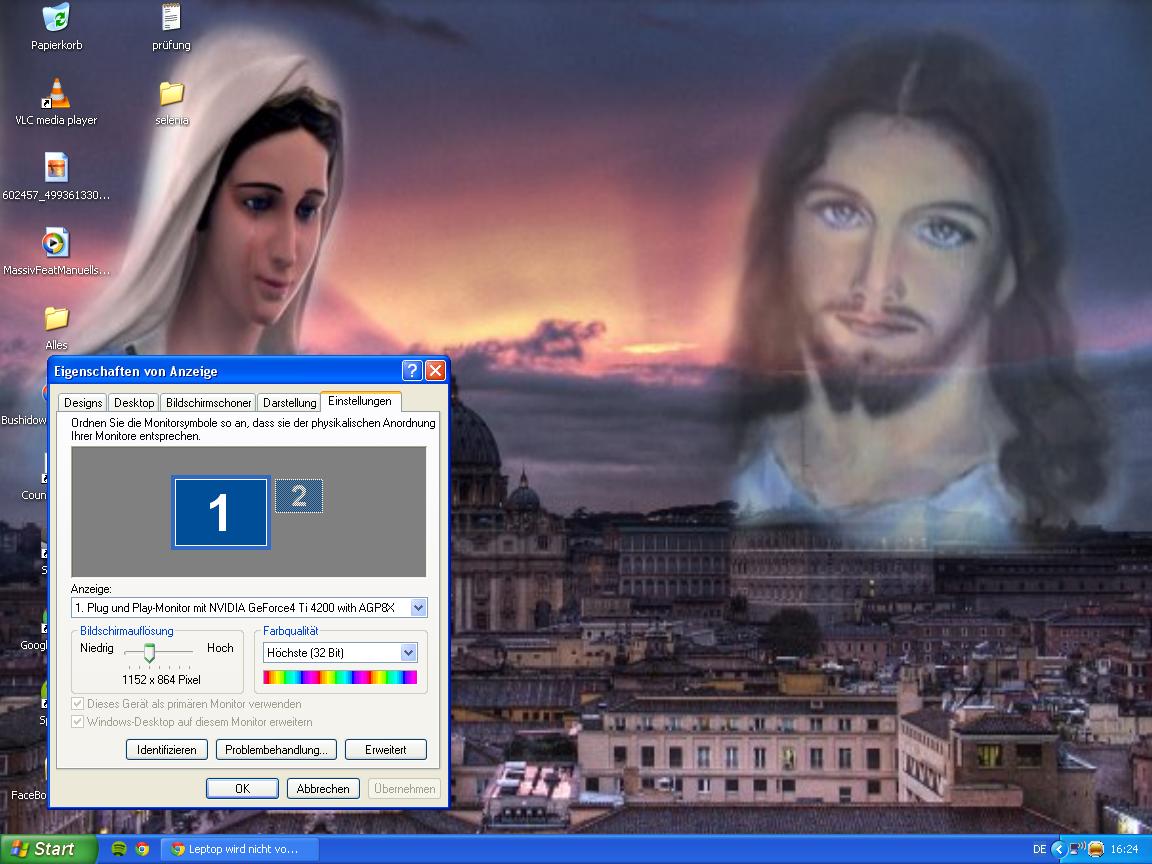Switch to the Bildschirmschoner tab
The image size is (1152, 864).
tap(208, 403)
